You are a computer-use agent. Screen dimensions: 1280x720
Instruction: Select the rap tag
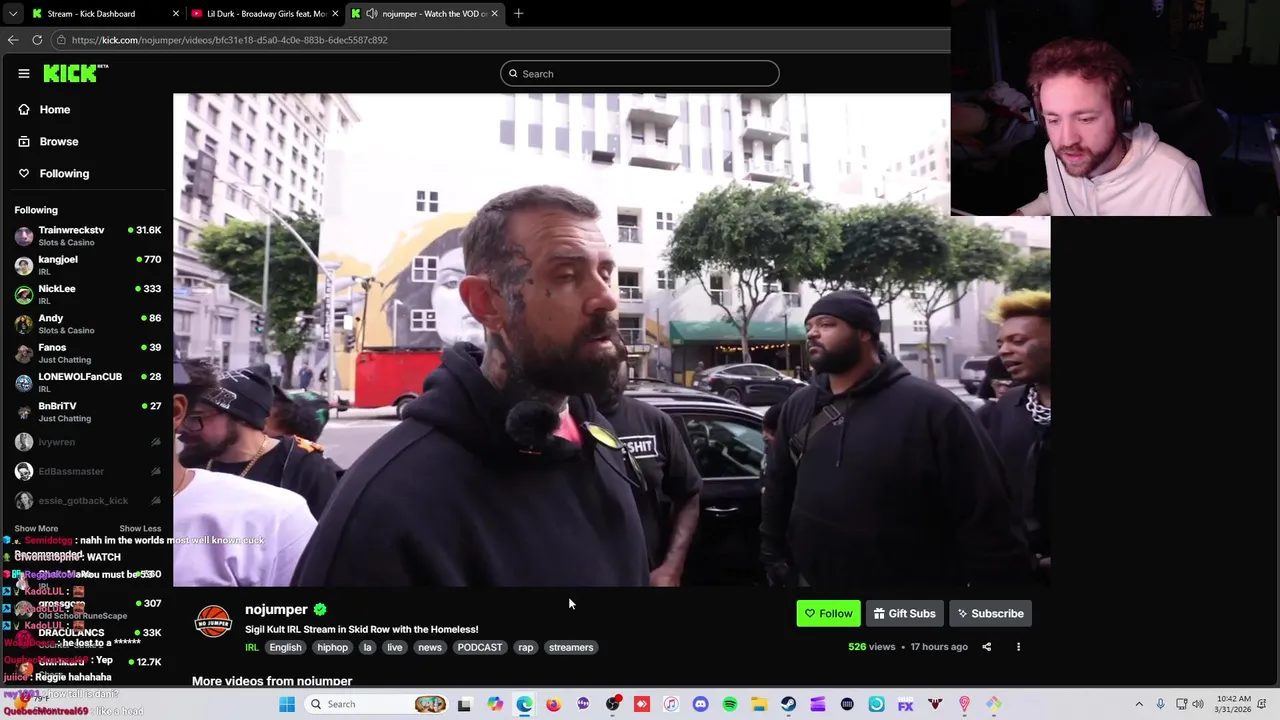525,647
